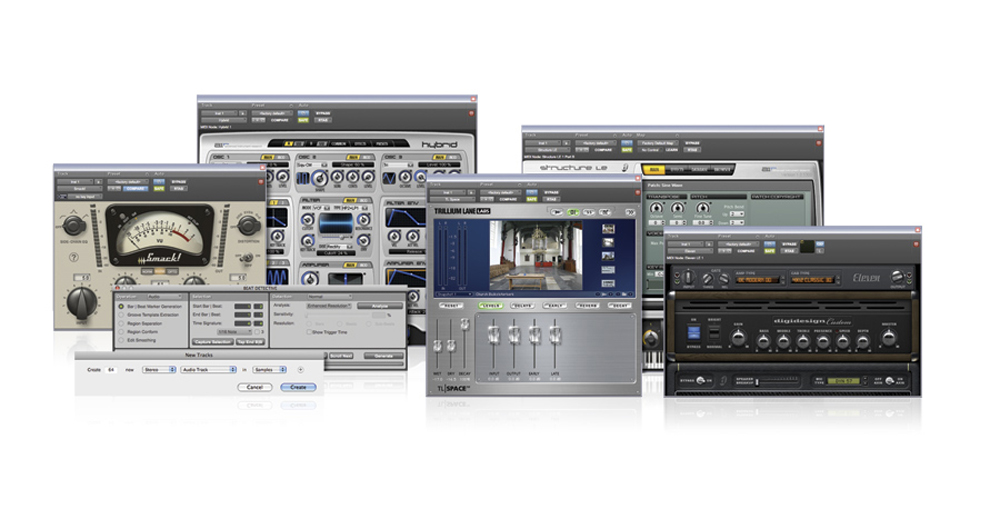The width and height of the screenshot is (1000, 509).
Task: Click the Eleven amp Gain knob
Action: (738, 338)
